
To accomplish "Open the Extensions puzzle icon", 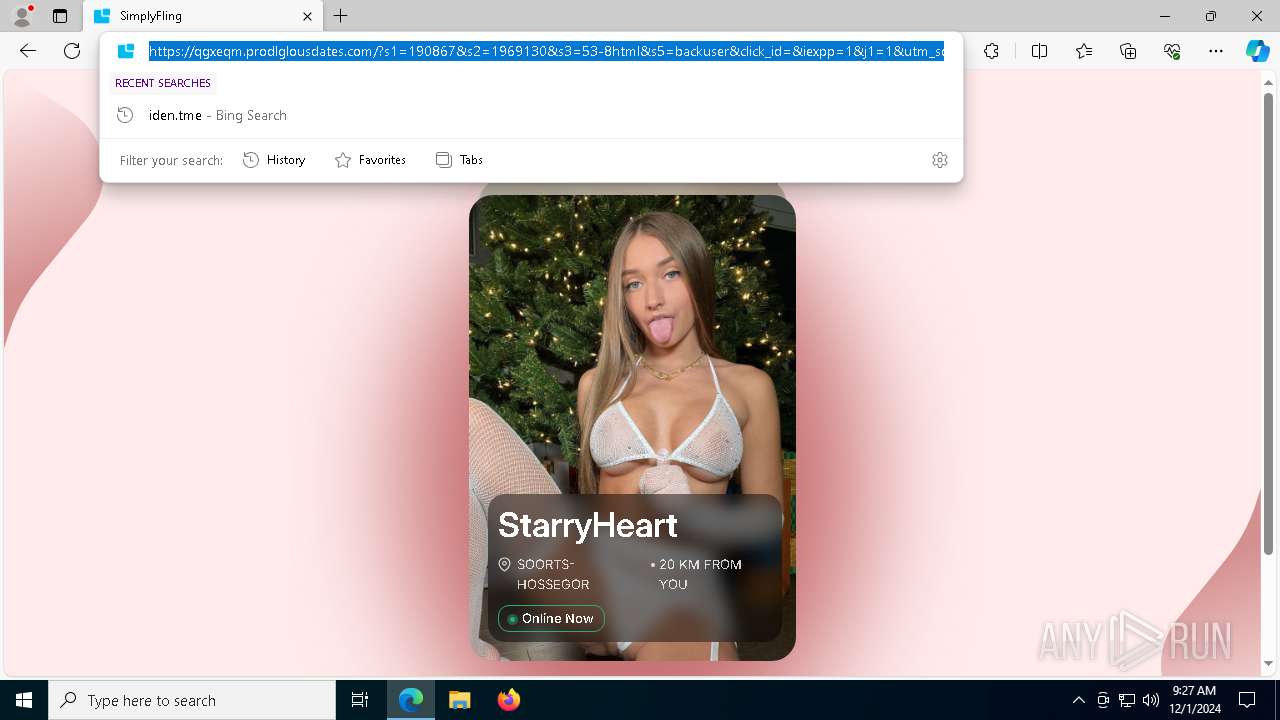I will pyautogui.click(x=991, y=51).
